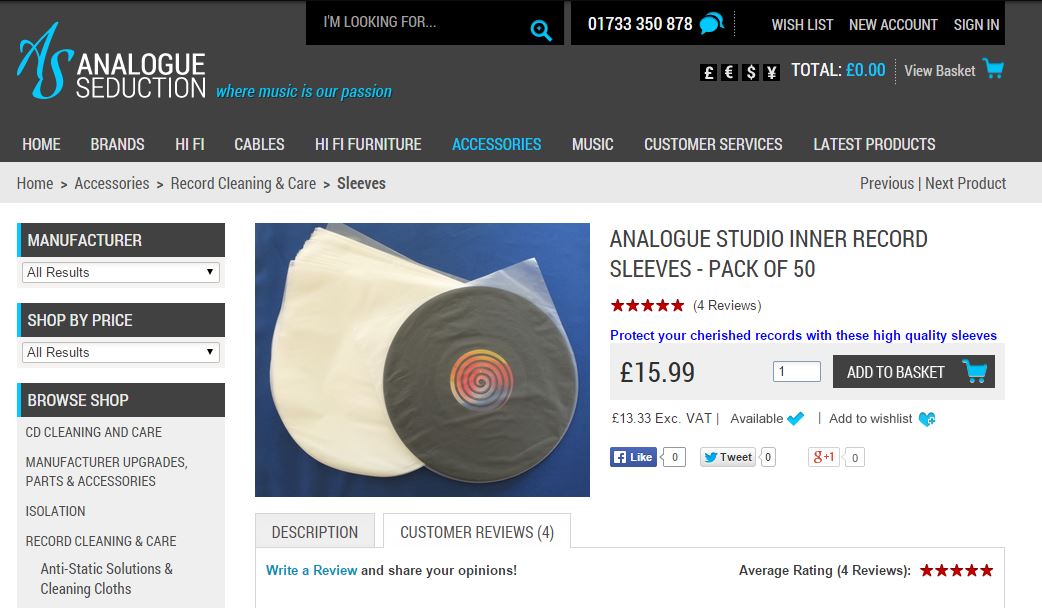Select the yen currency icon
This screenshot has height=608, width=1042.
coord(771,72)
